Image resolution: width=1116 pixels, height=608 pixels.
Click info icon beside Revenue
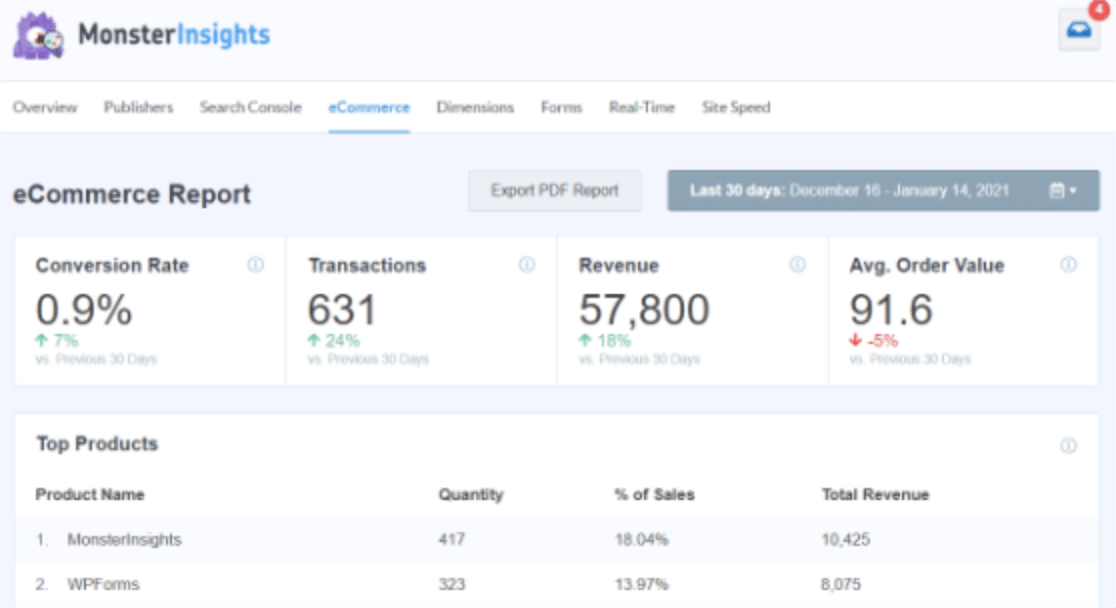[797, 265]
